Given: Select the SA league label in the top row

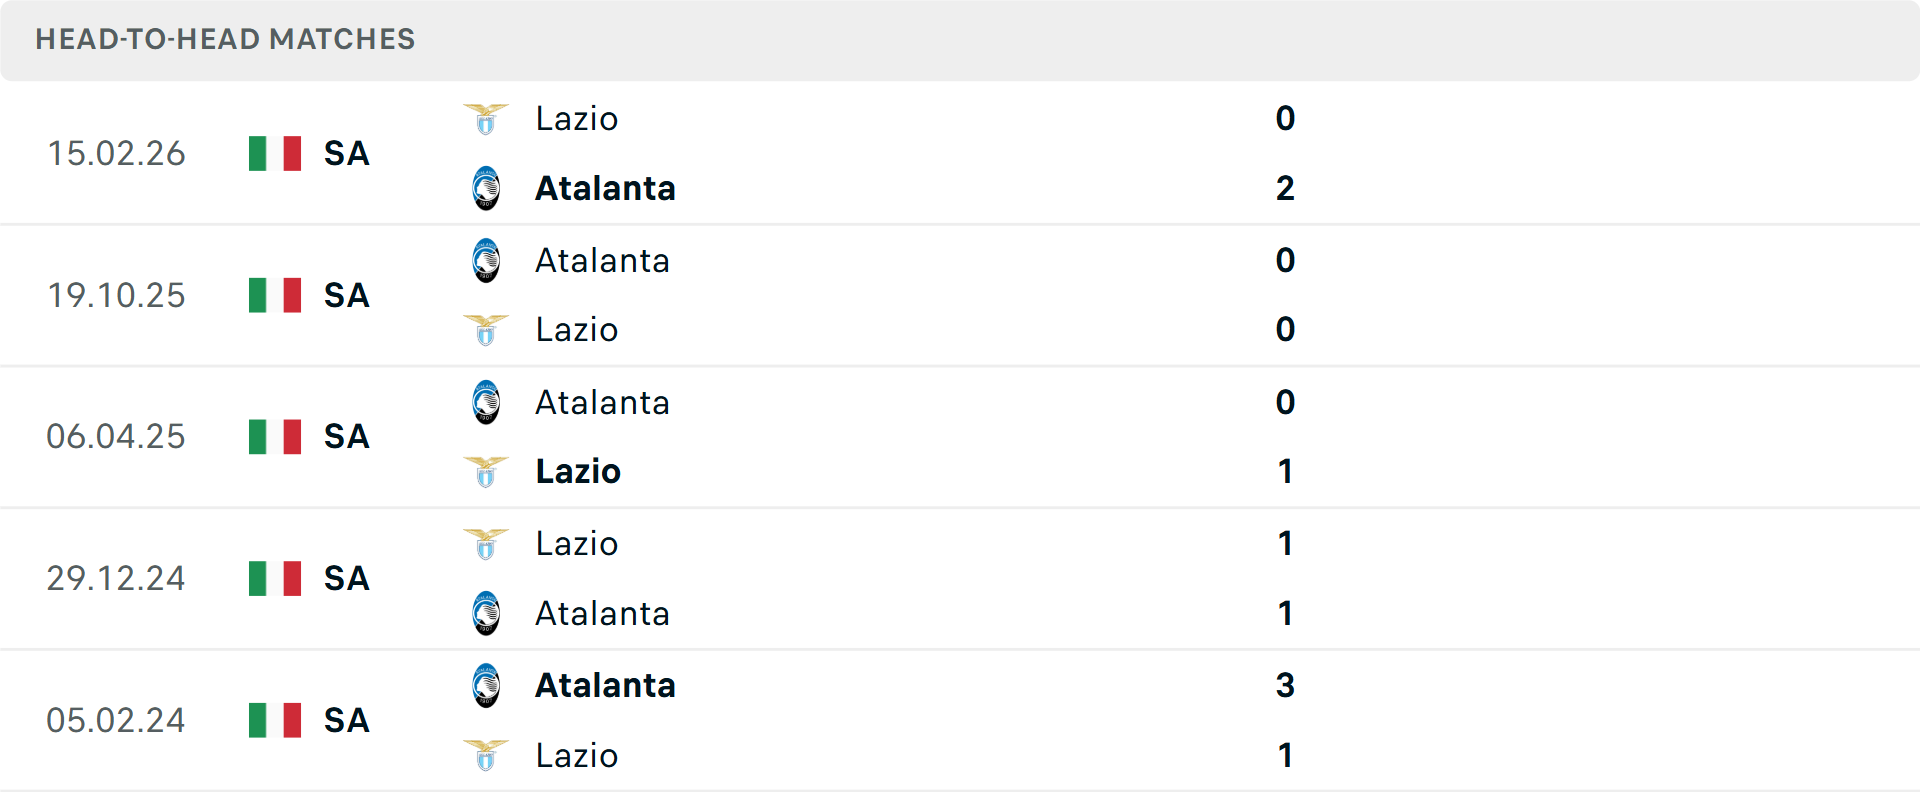Looking at the screenshot, I should [x=346, y=154].
